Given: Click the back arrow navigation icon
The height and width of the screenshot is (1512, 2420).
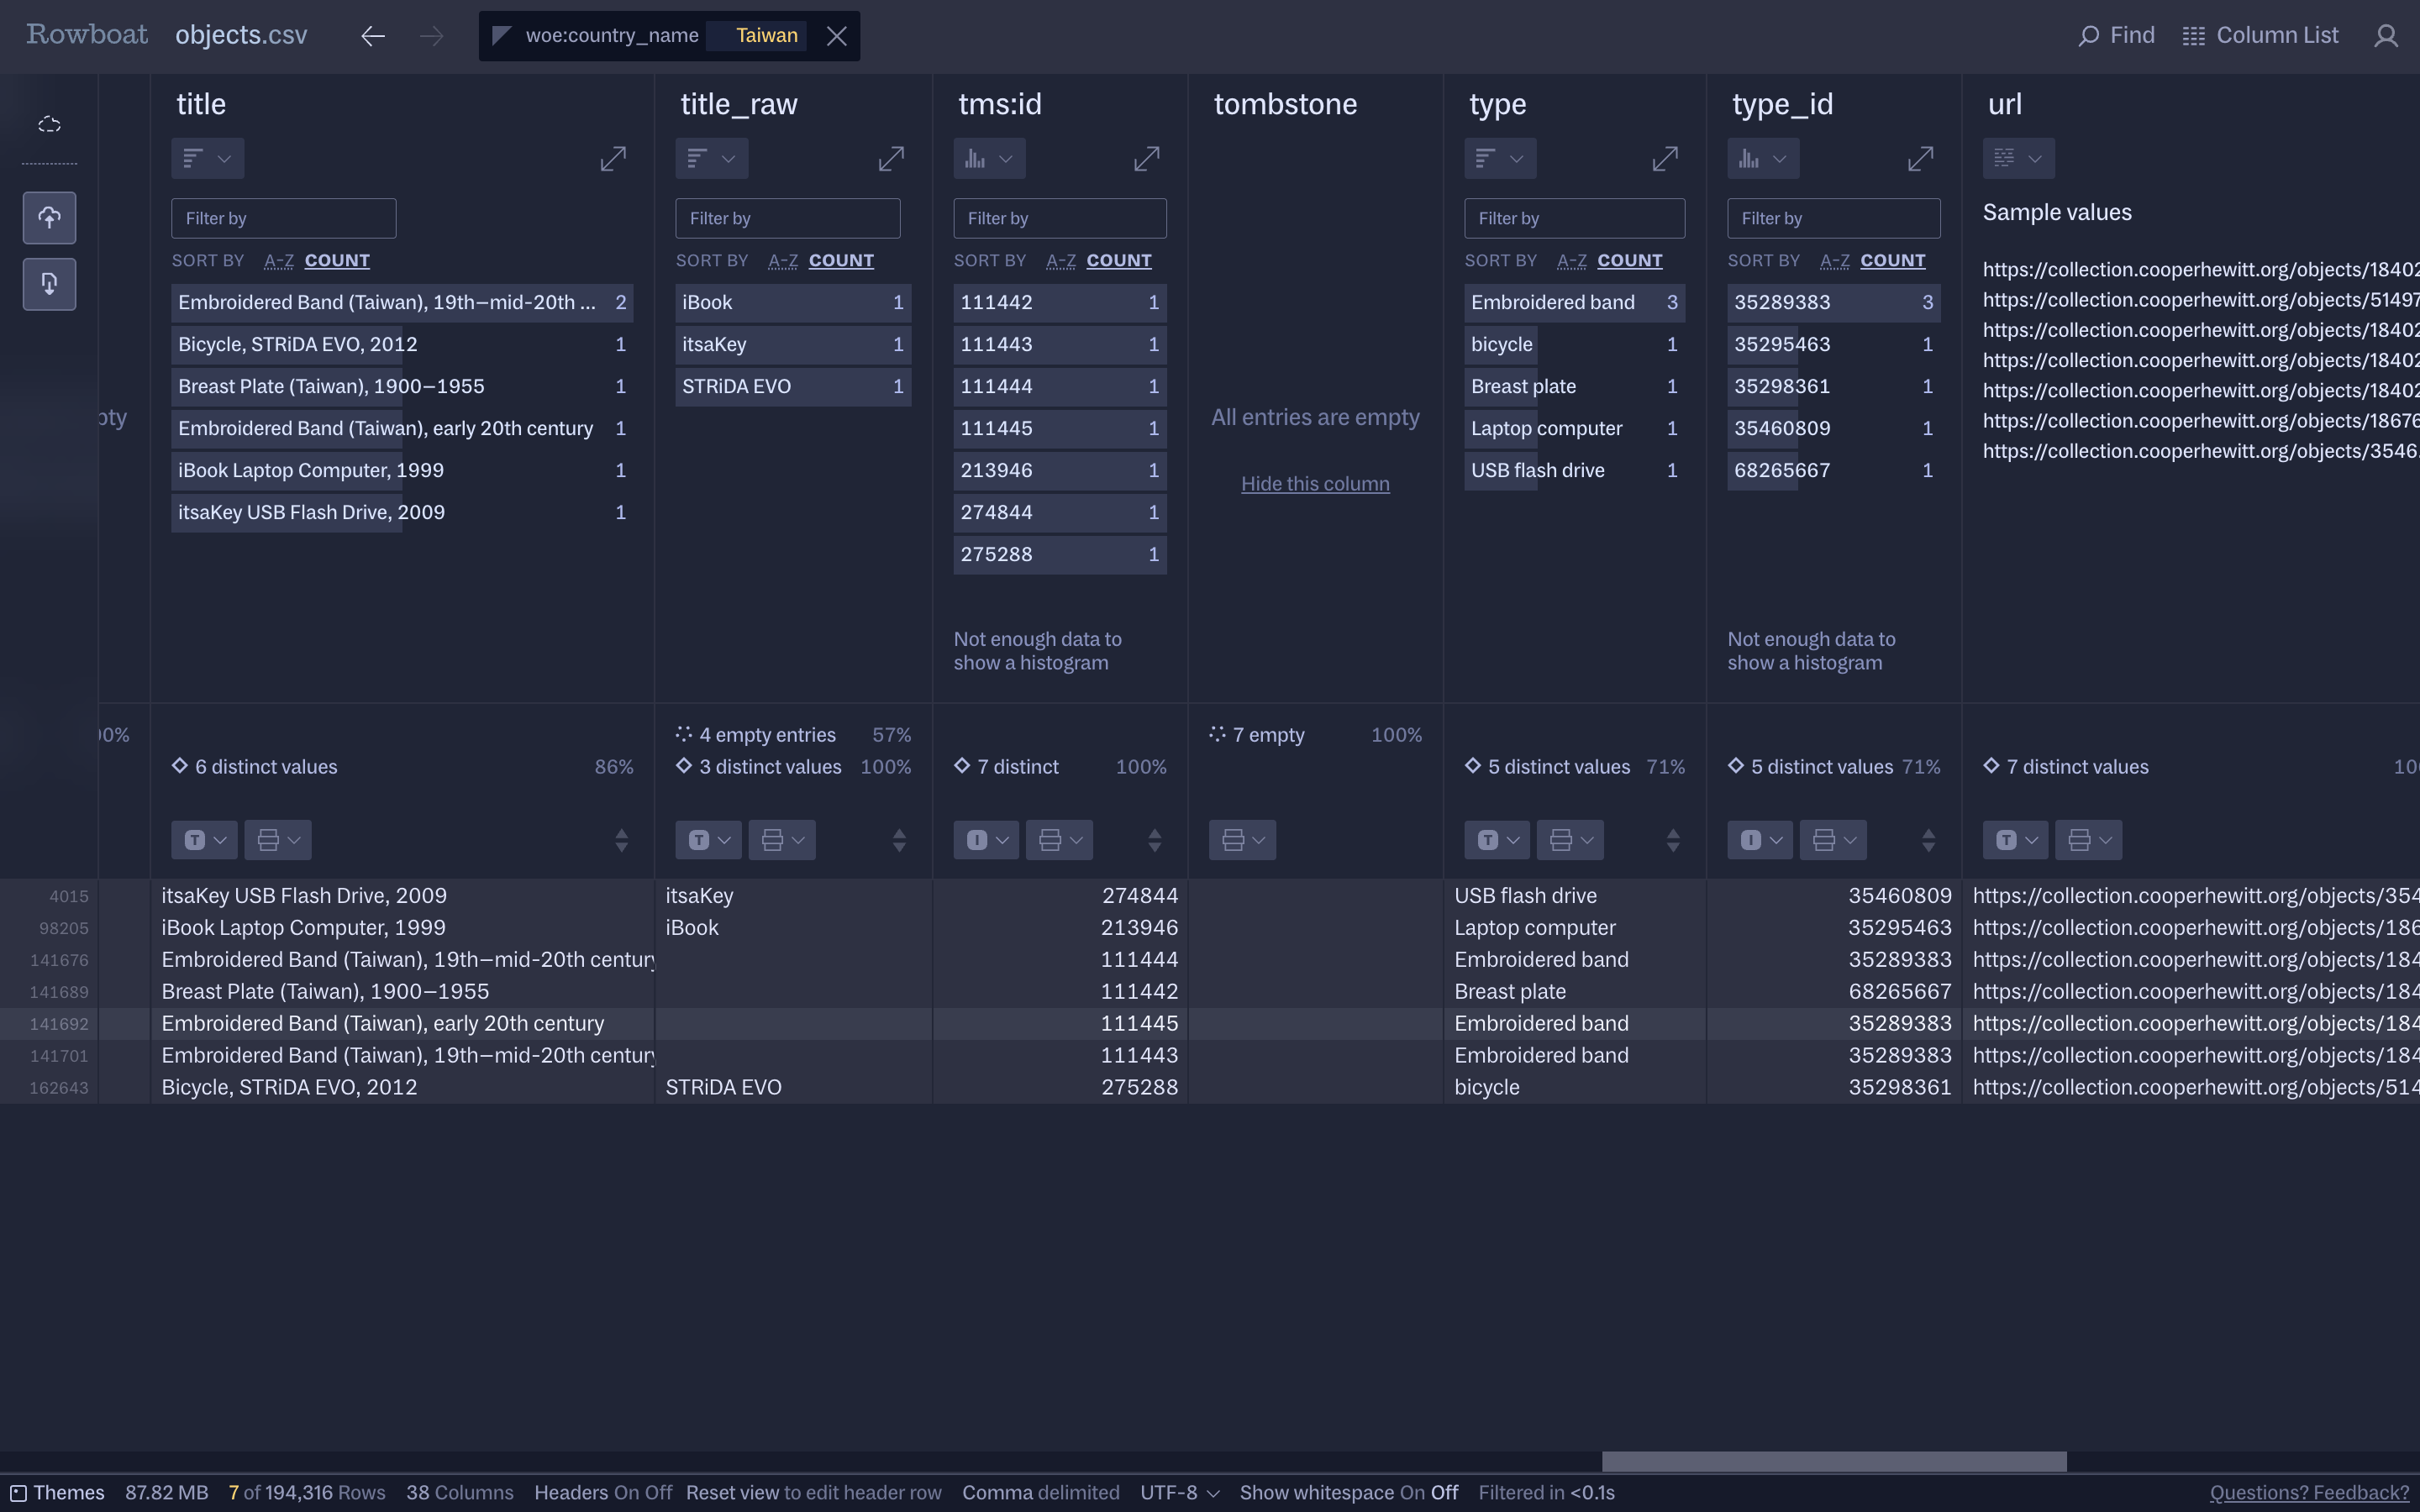Looking at the screenshot, I should click(373, 36).
